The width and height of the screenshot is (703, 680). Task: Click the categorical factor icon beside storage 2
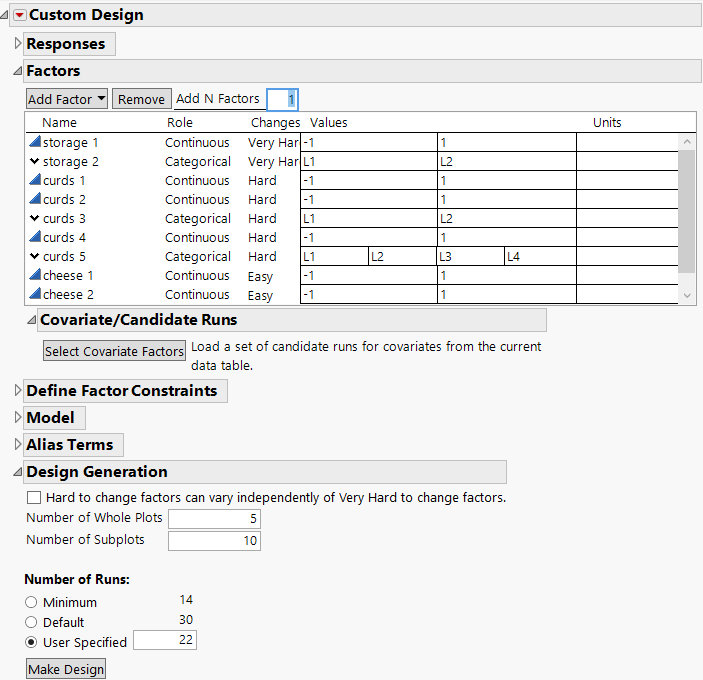34,162
